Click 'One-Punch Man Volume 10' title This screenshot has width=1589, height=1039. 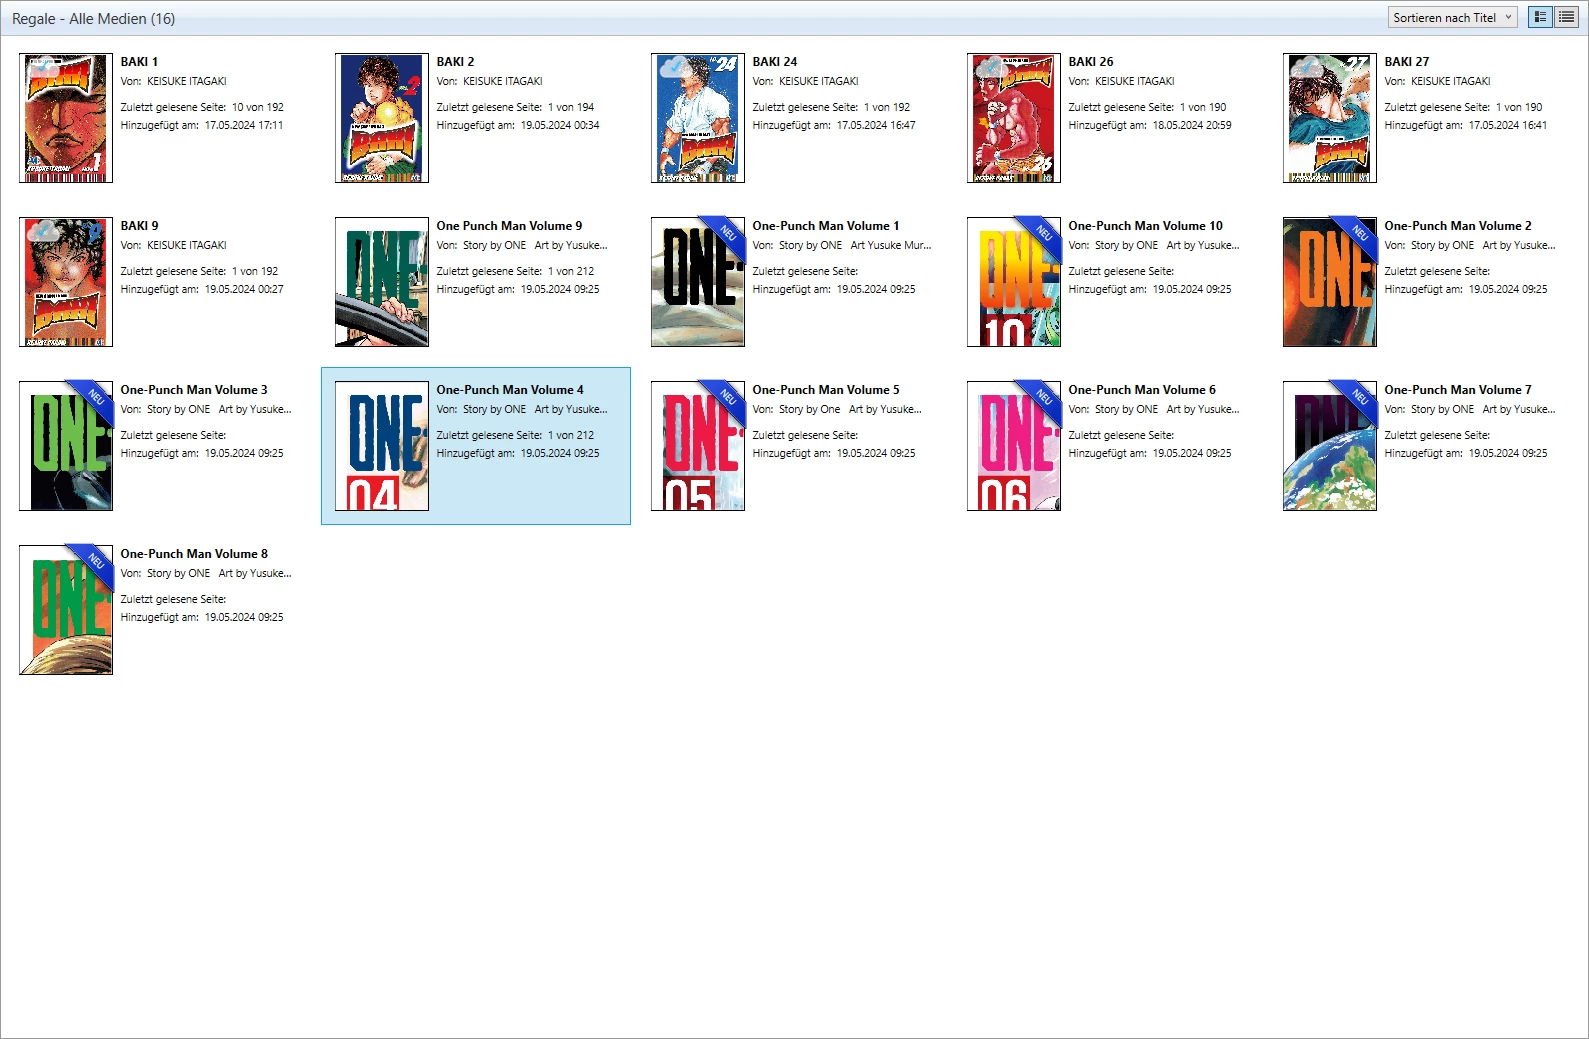point(1145,226)
